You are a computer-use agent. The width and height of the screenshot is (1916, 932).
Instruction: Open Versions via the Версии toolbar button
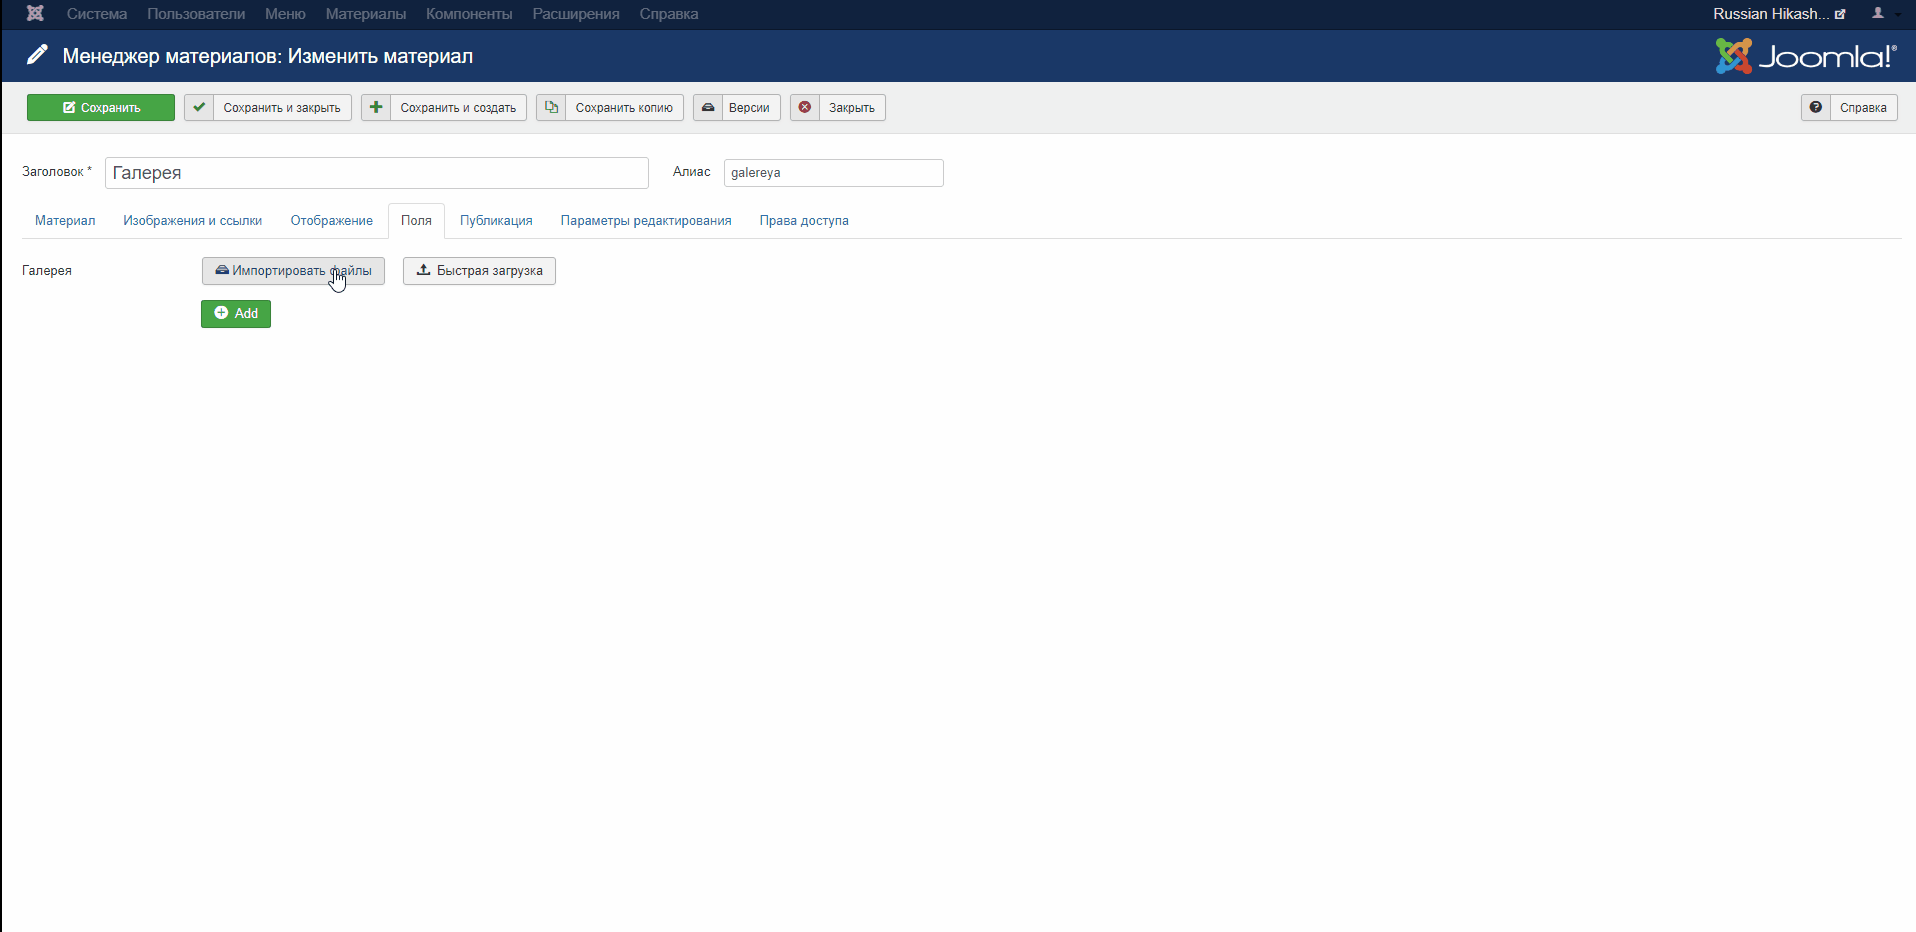[x=737, y=108]
